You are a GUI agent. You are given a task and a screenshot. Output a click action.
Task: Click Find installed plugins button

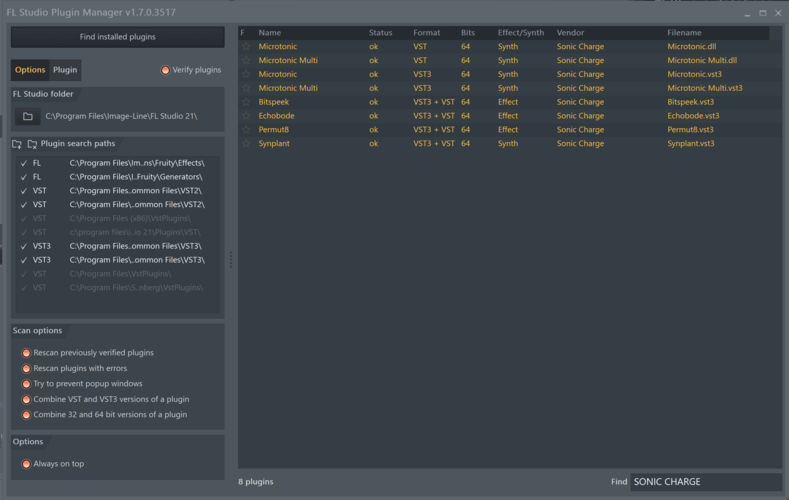[118, 37]
